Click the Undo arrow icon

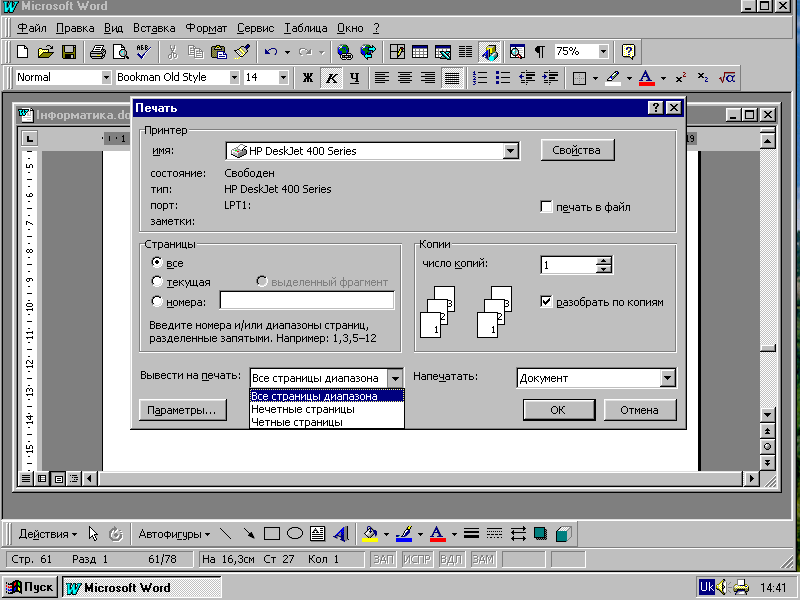[270, 52]
